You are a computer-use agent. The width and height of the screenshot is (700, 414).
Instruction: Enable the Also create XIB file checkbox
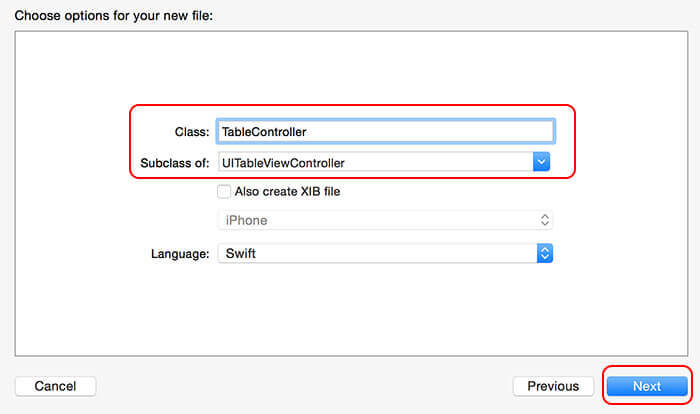(x=224, y=191)
